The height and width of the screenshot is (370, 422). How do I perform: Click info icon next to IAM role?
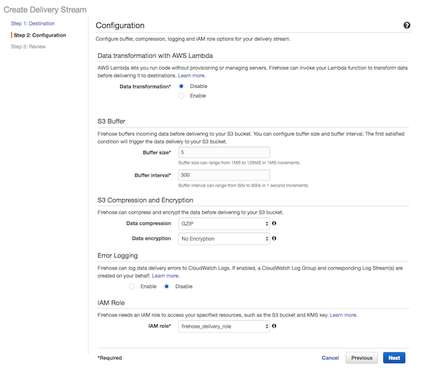(x=274, y=326)
